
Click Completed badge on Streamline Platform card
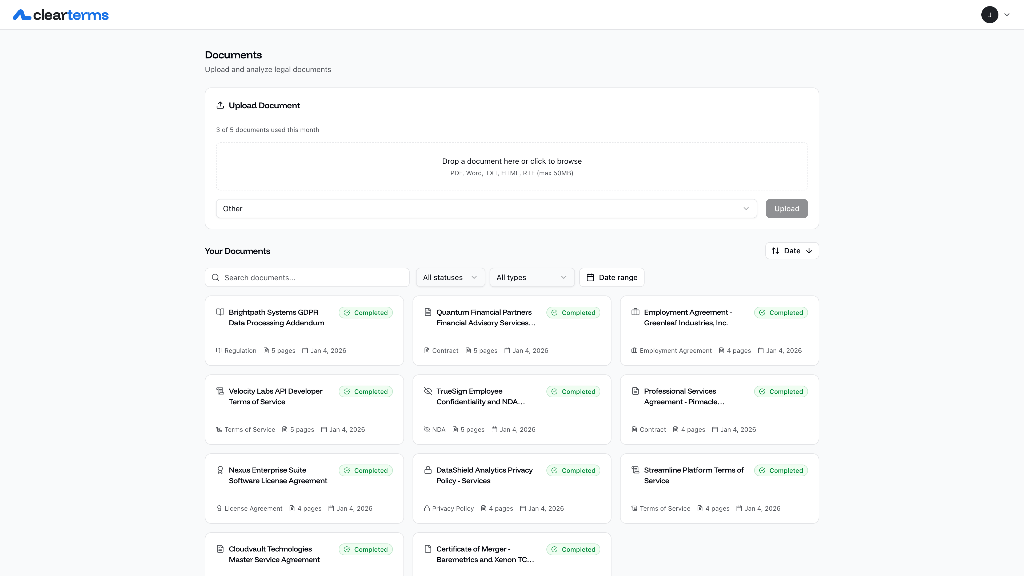click(x=781, y=471)
